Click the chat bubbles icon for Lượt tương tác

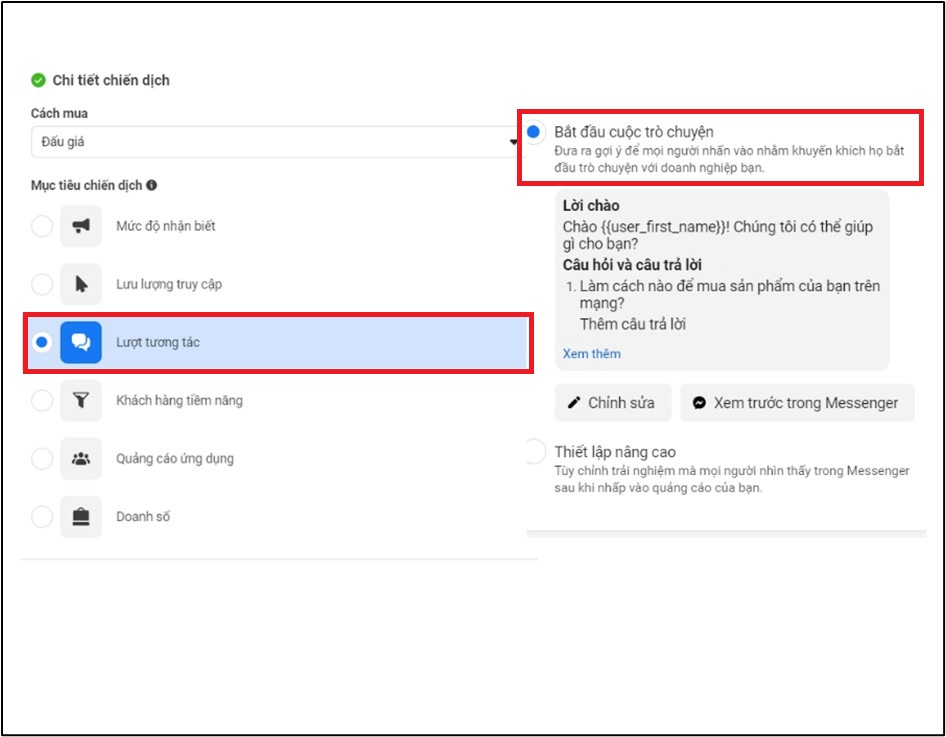click(x=81, y=342)
